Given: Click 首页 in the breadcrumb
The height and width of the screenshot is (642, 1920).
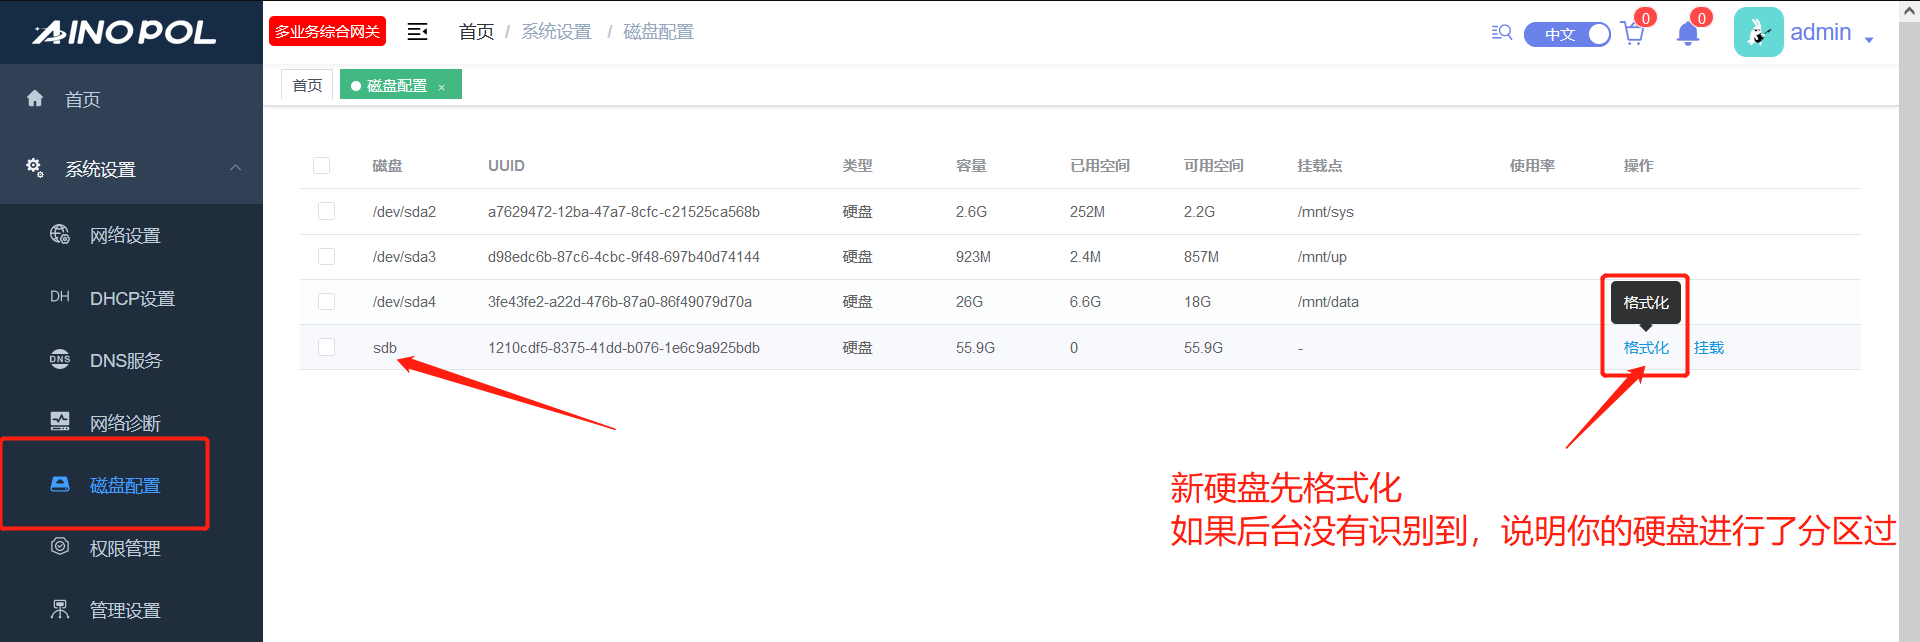Looking at the screenshot, I should tap(476, 32).
